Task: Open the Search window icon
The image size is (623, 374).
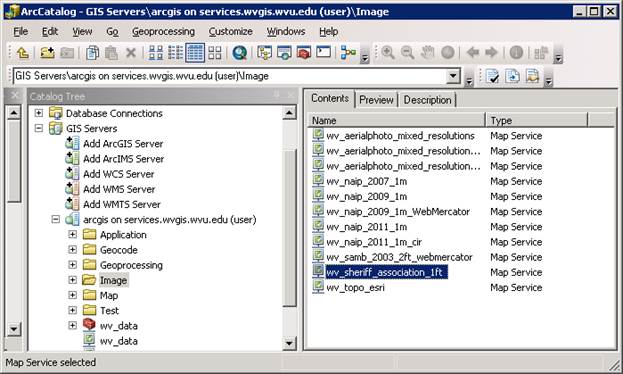Action: [284, 52]
